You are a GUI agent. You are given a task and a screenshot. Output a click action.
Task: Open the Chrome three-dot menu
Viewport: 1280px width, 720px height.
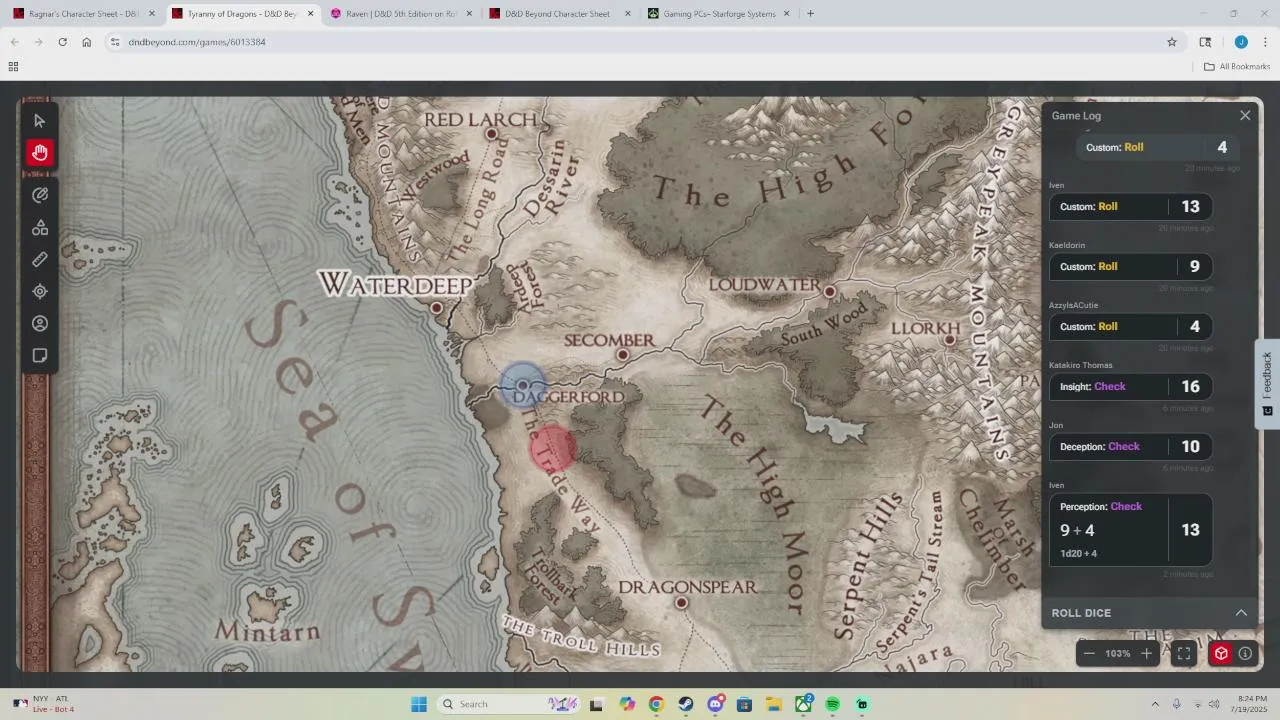point(1265,42)
